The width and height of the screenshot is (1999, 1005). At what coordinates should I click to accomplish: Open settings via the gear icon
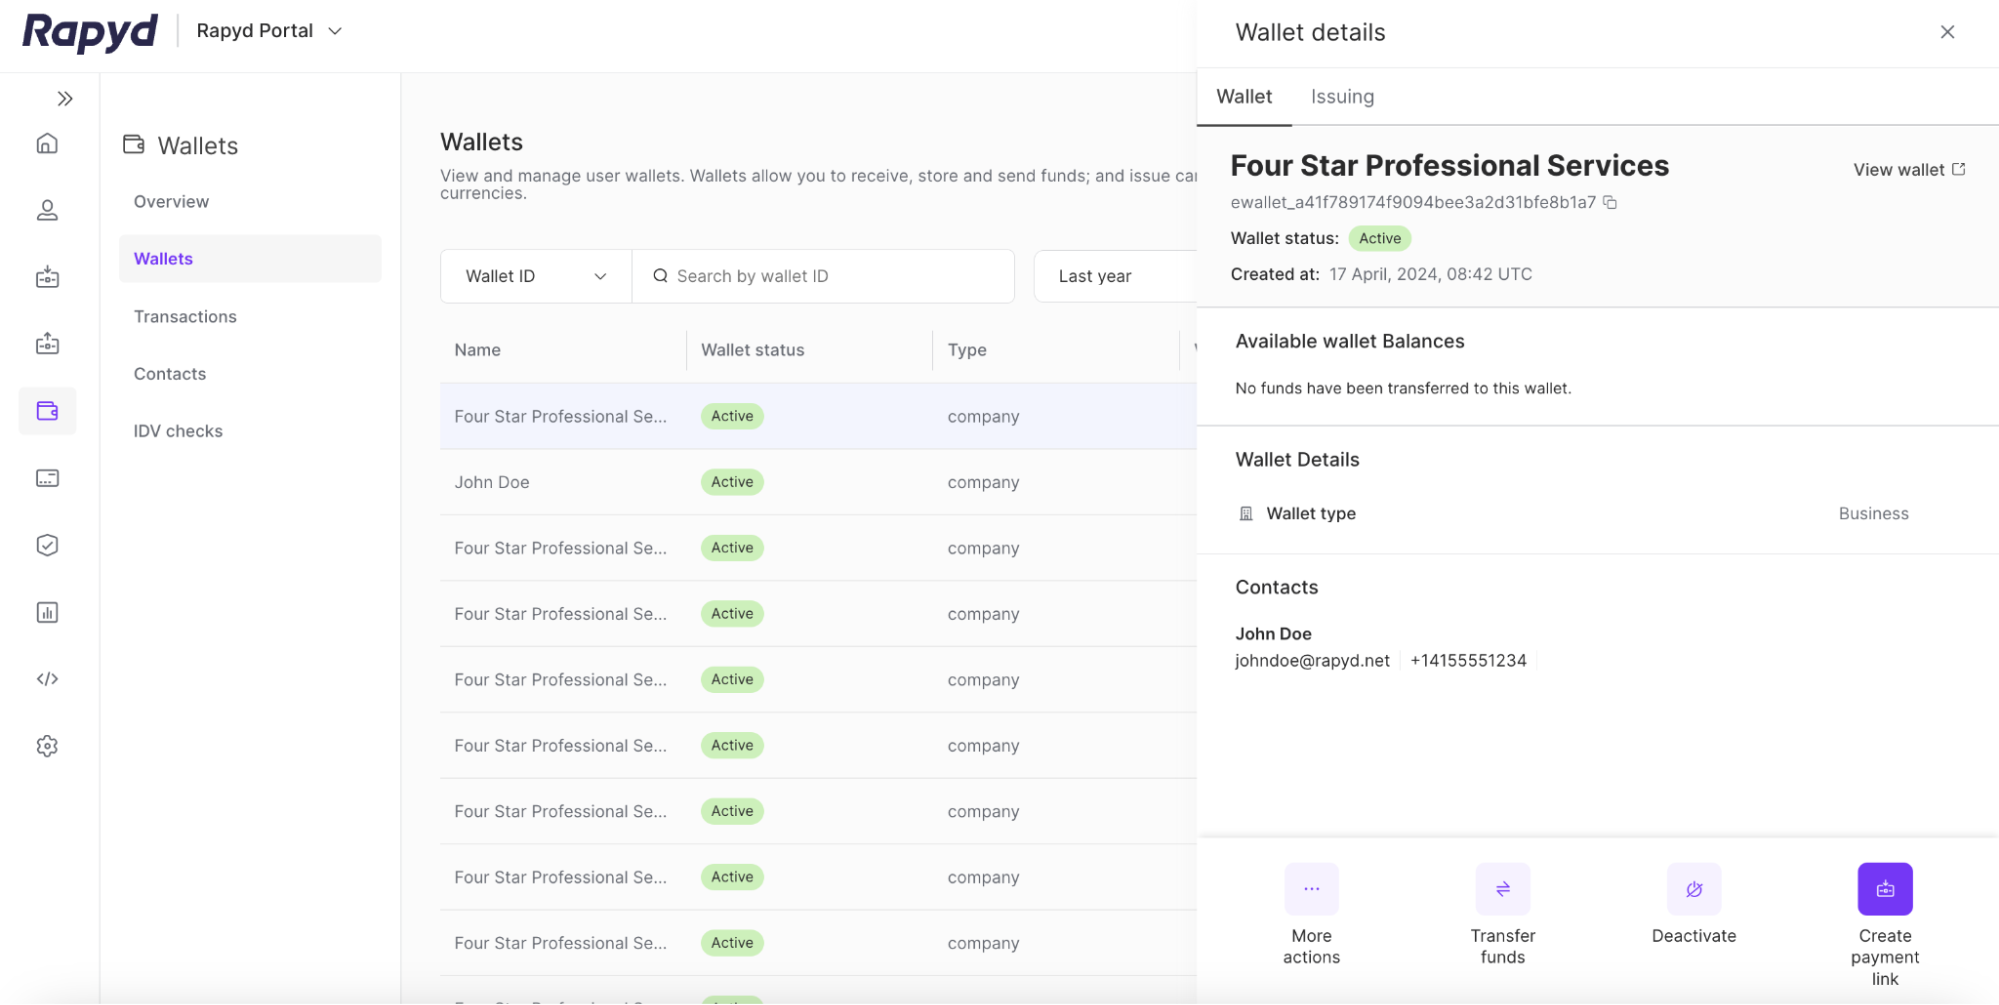coord(47,746)
